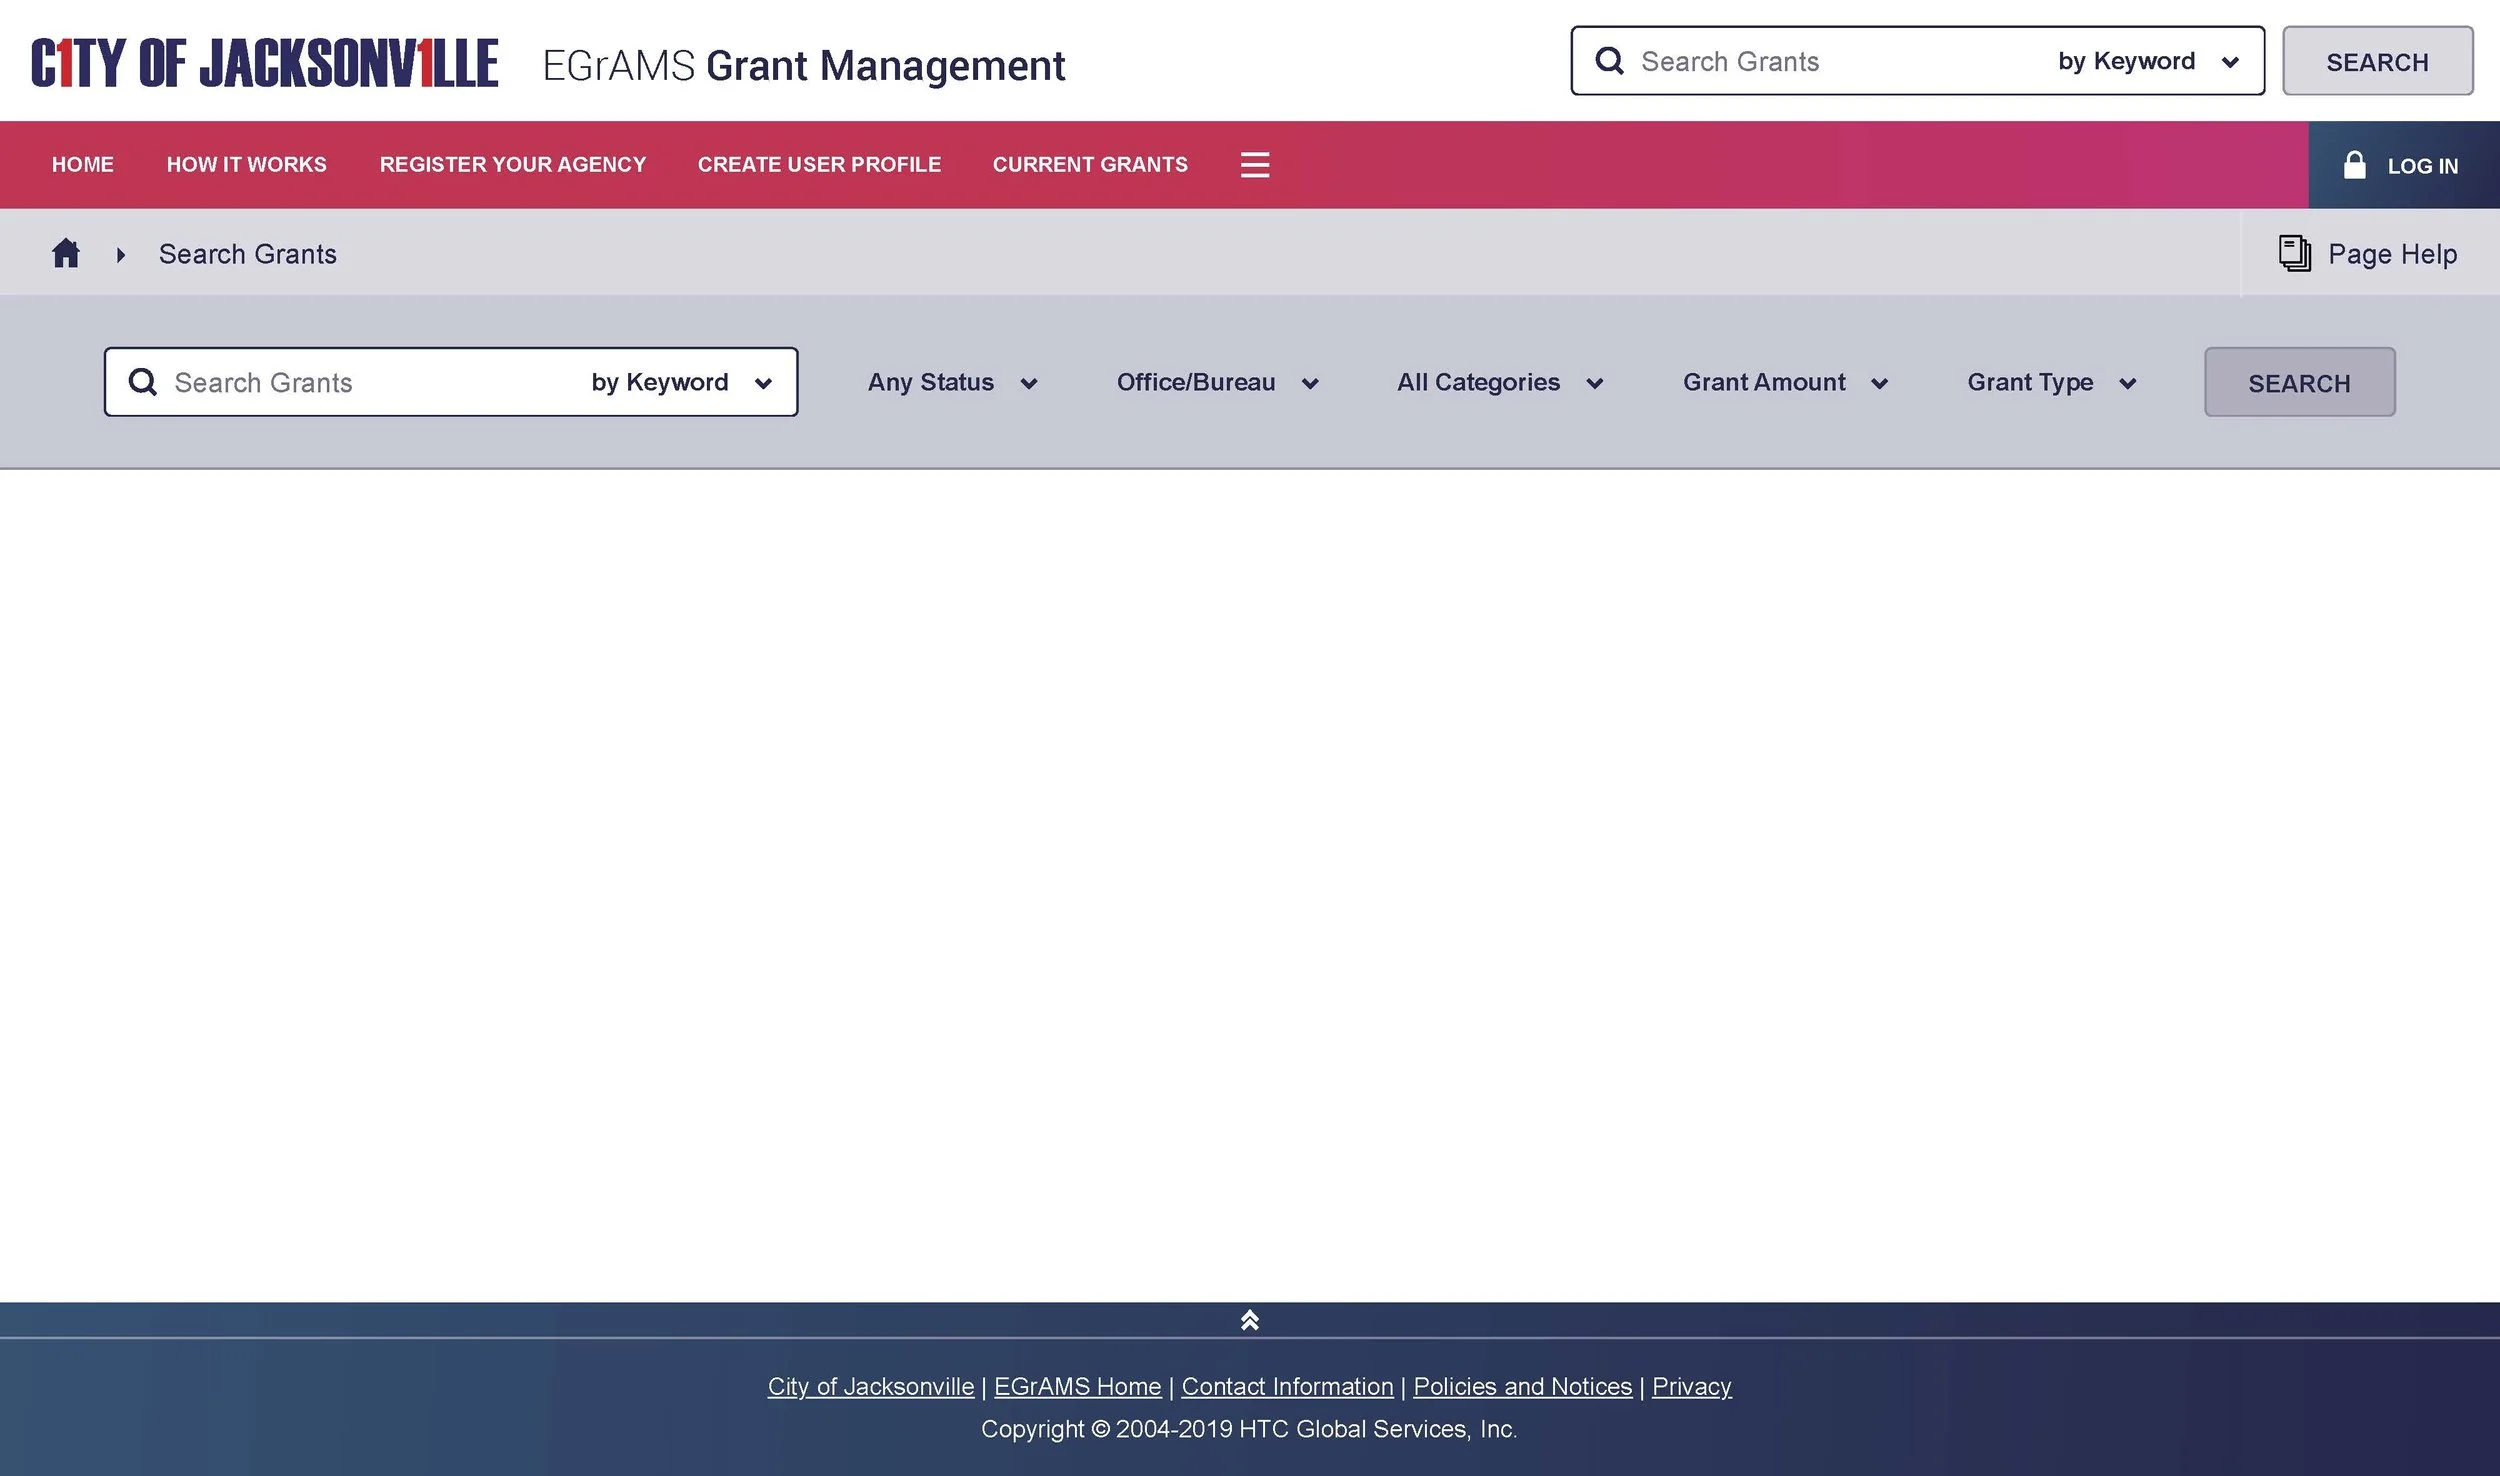This screenshot has height=1476, width=2500.
Task: Click the breadcrumb arrow separator
Action: click(x=121, y=255)
